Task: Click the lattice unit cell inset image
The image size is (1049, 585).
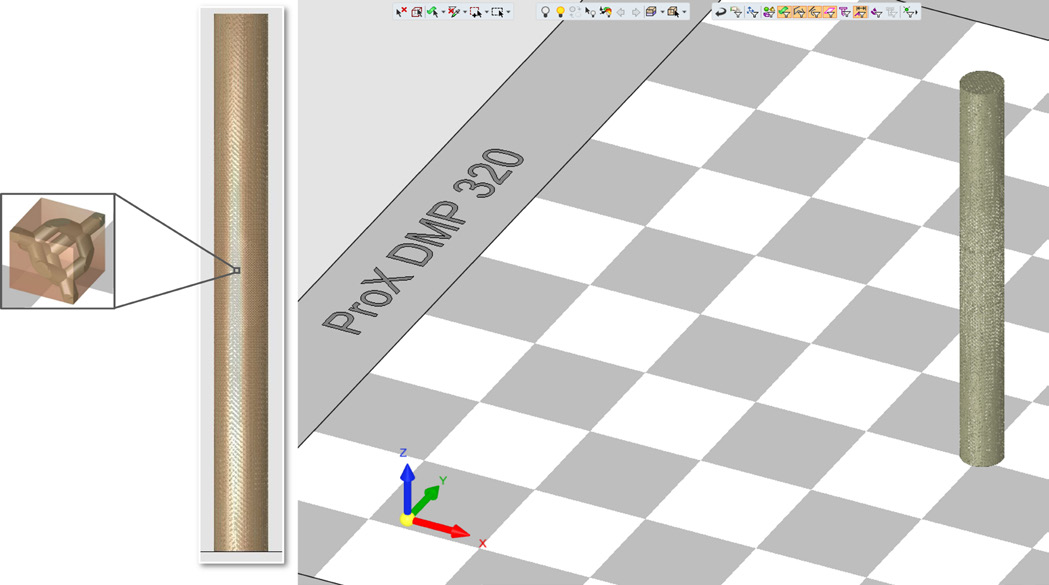Action: point(58,251)
